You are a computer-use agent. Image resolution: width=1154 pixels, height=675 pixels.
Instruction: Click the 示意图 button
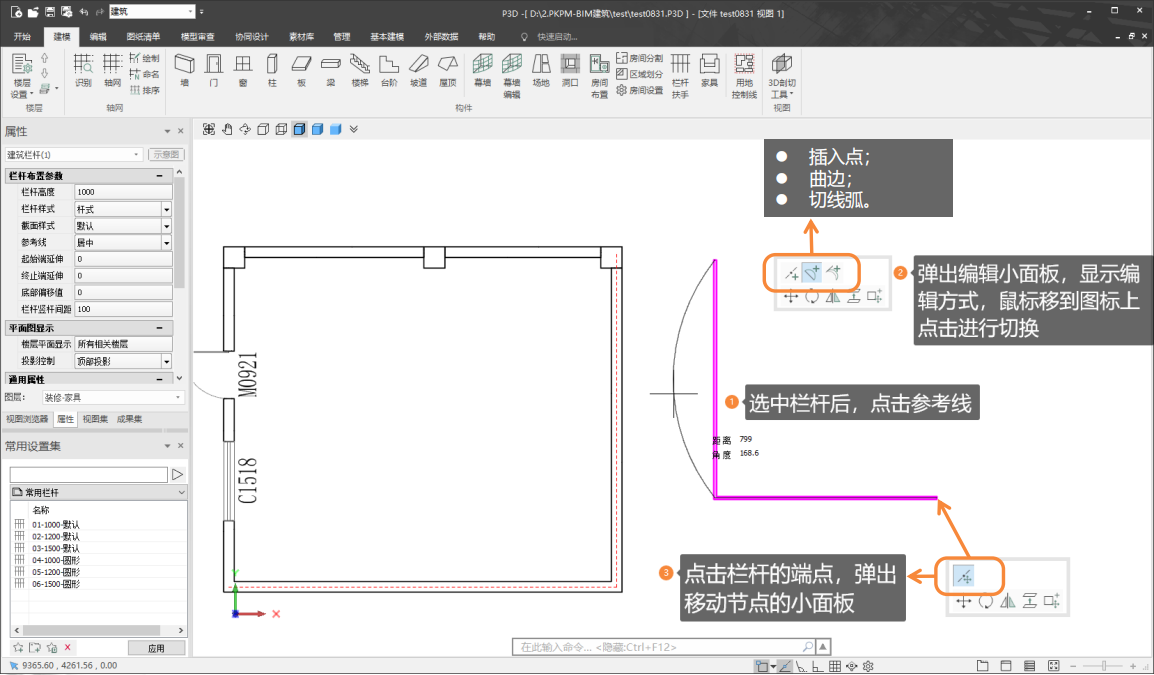click(x=166, y=155)
